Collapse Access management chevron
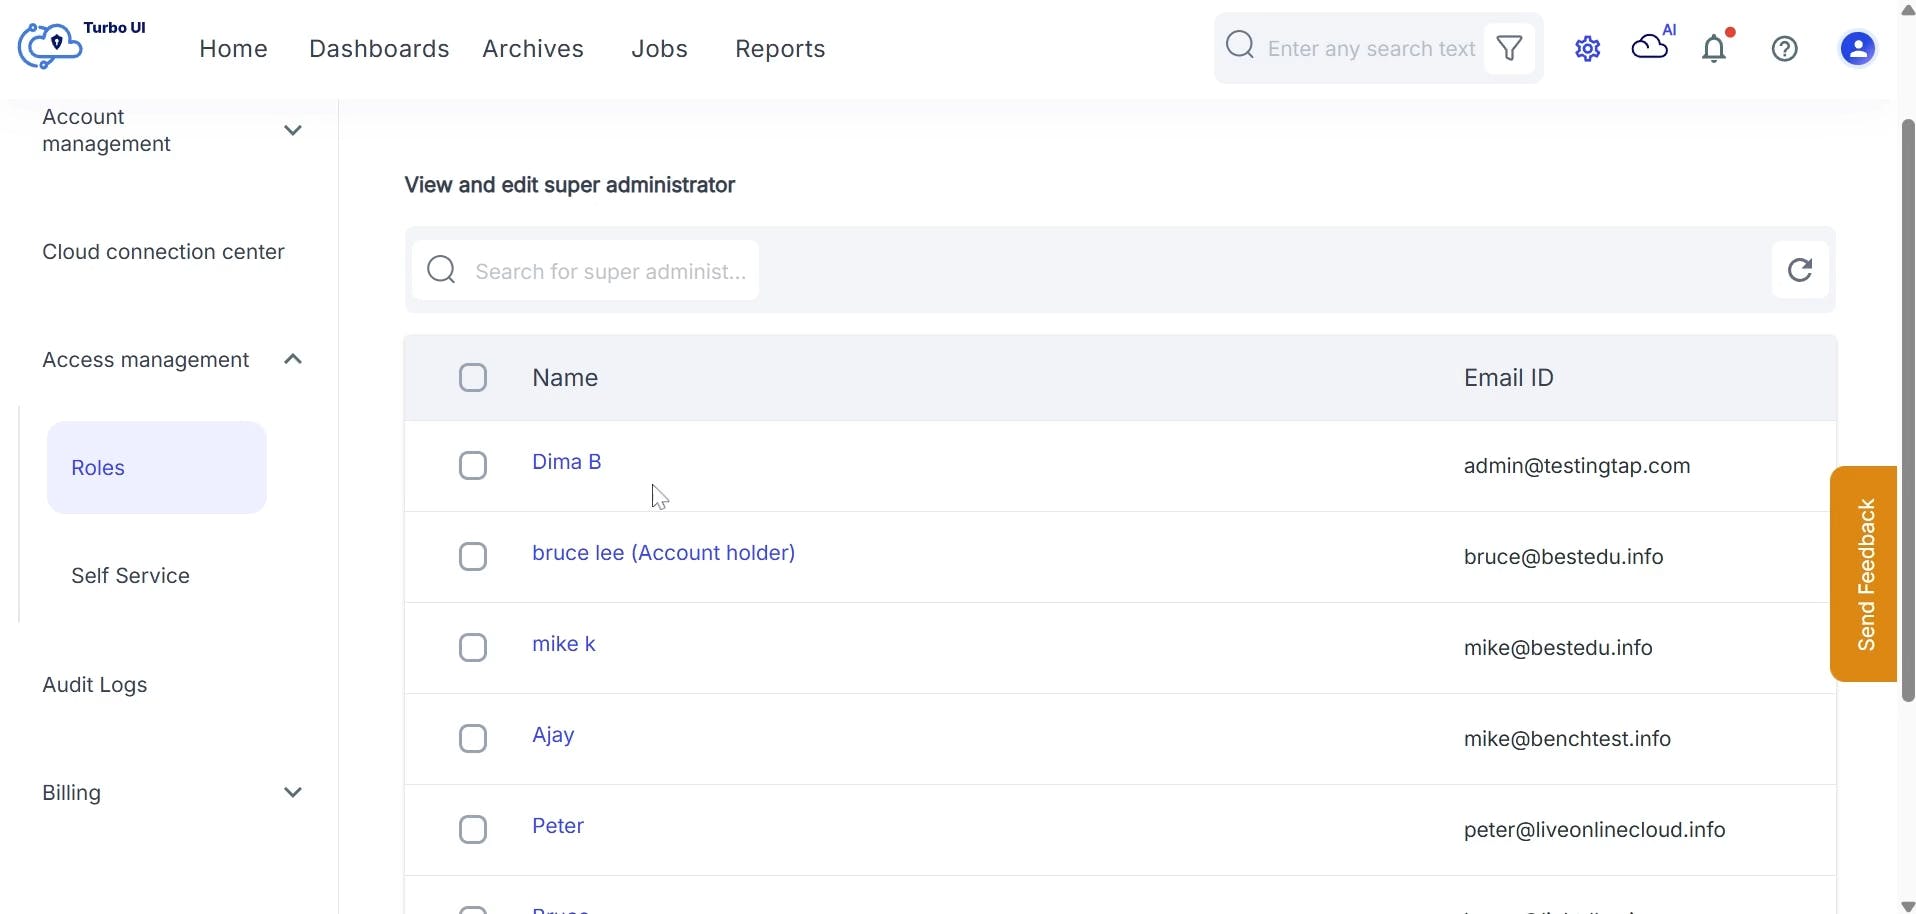1916x914 pixels. pyautogui.click(x=293, y=359)
